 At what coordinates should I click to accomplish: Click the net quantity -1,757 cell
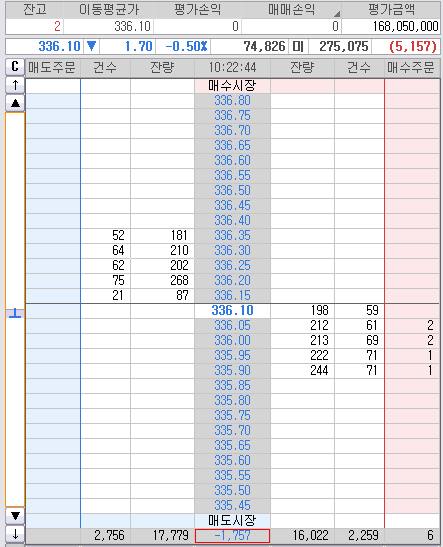[x=232, y=535]
